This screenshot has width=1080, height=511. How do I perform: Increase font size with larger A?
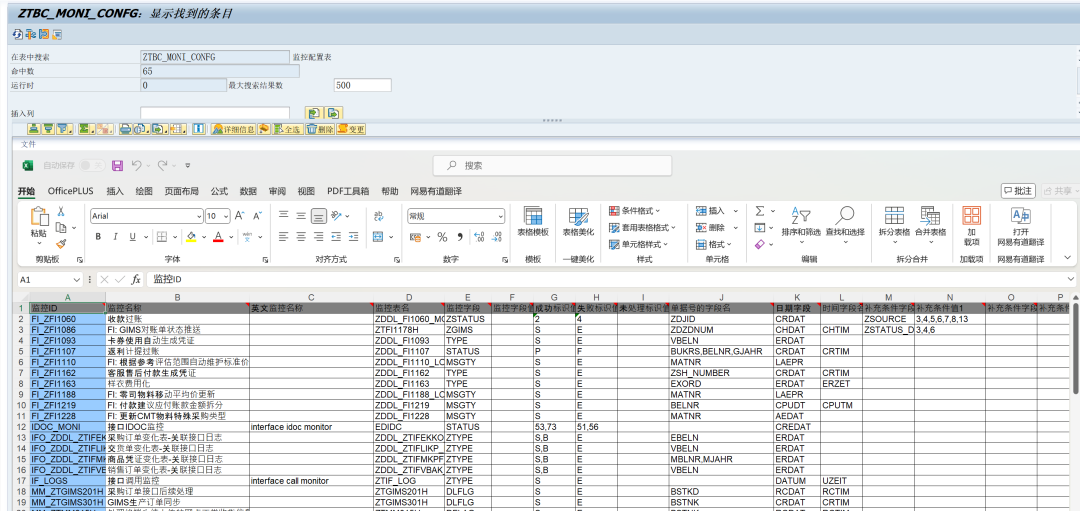tap(240, 216)
